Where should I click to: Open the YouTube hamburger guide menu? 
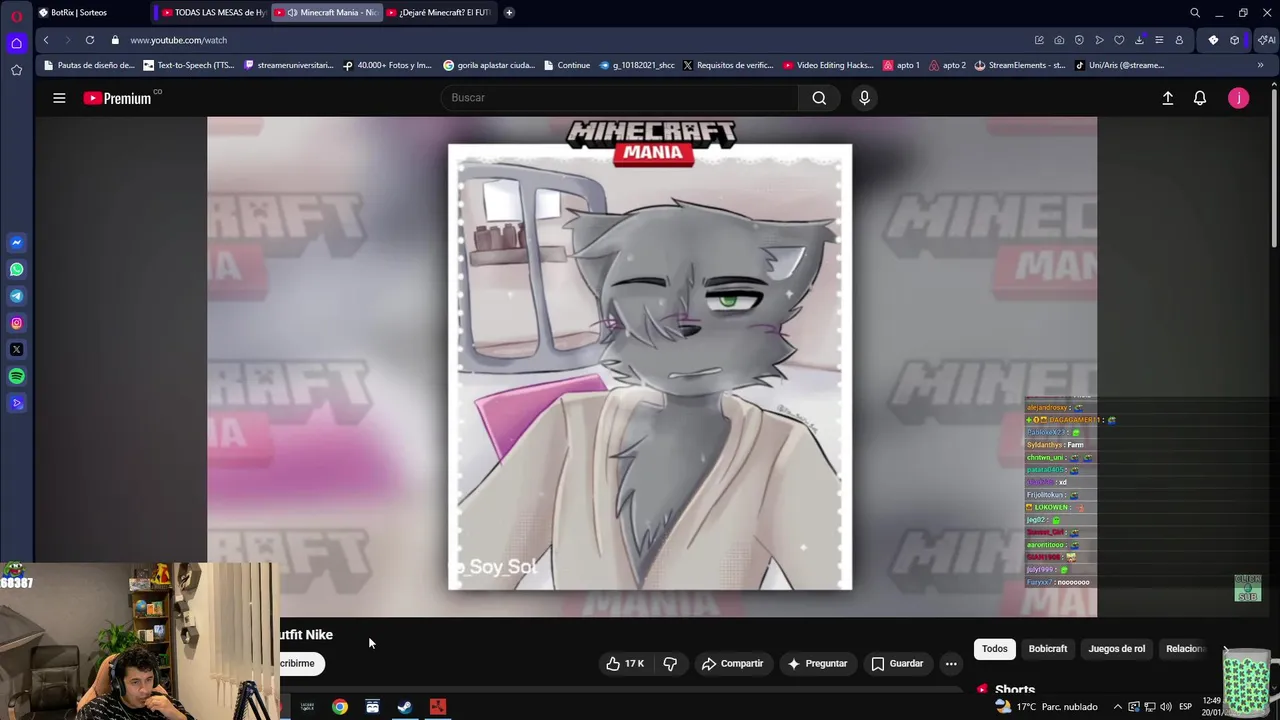59,98
